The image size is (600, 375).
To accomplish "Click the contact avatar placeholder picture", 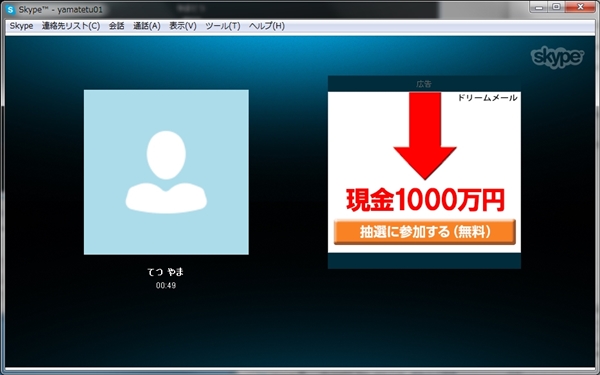I will tap(166, 172).
